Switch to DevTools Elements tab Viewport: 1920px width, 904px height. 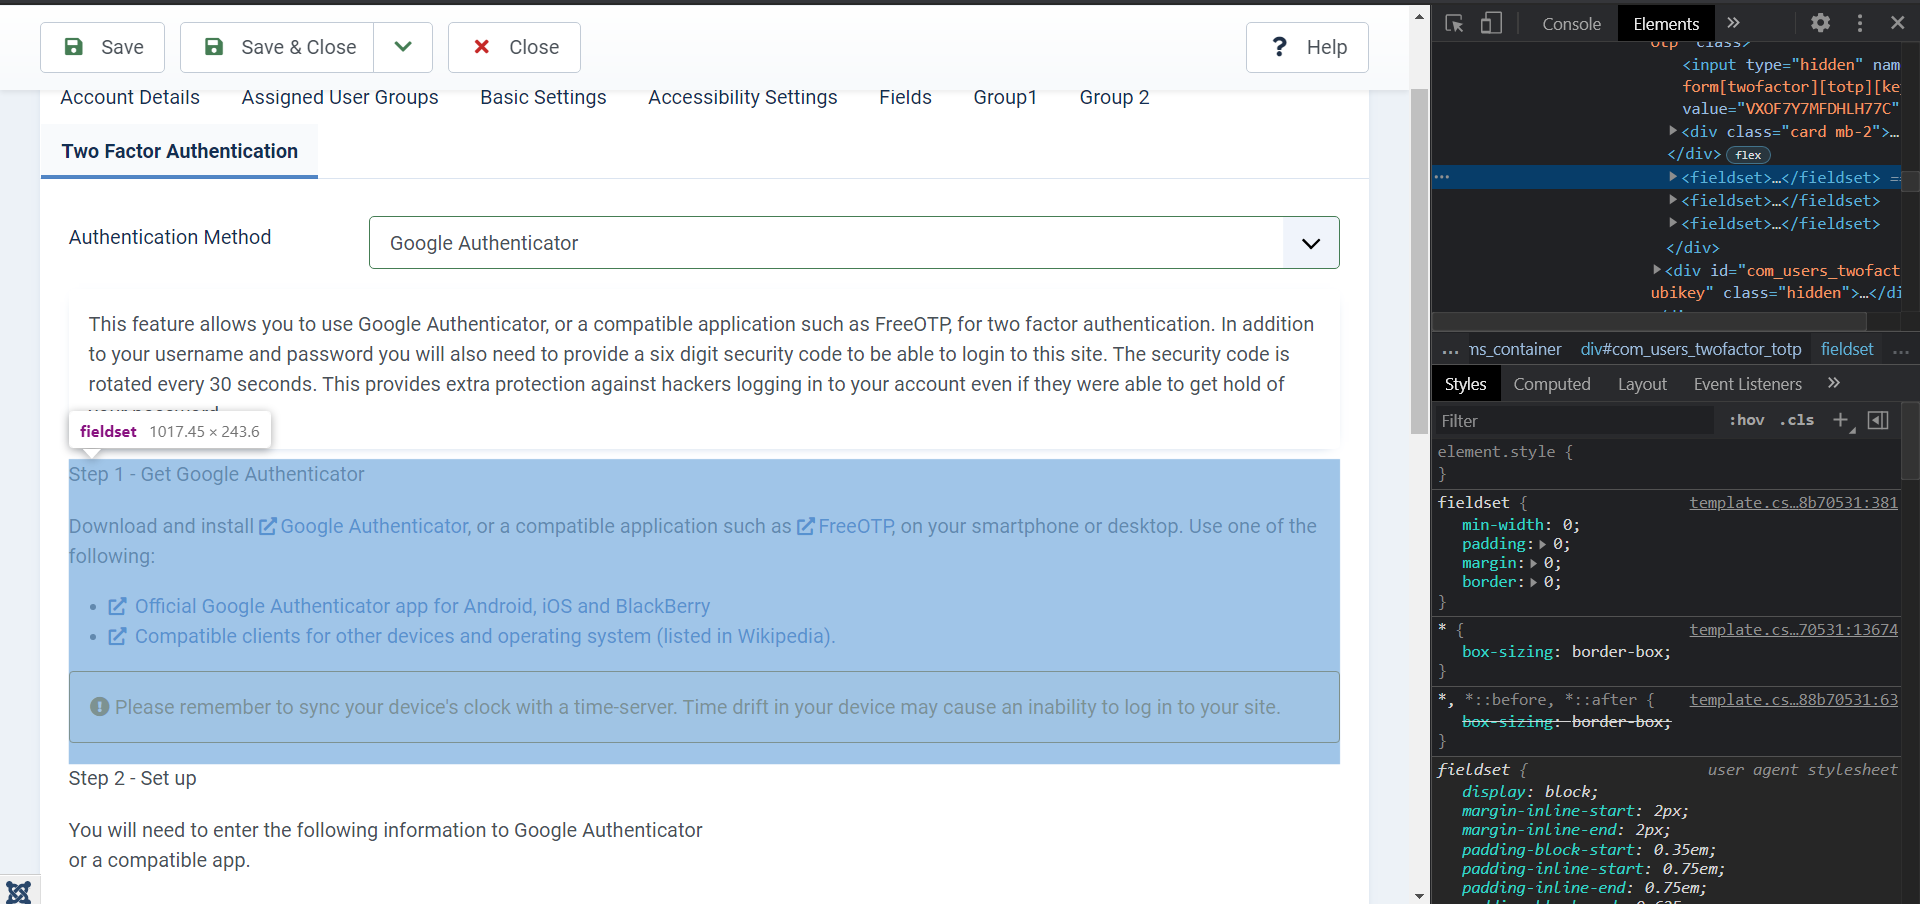coord(1666,24)
